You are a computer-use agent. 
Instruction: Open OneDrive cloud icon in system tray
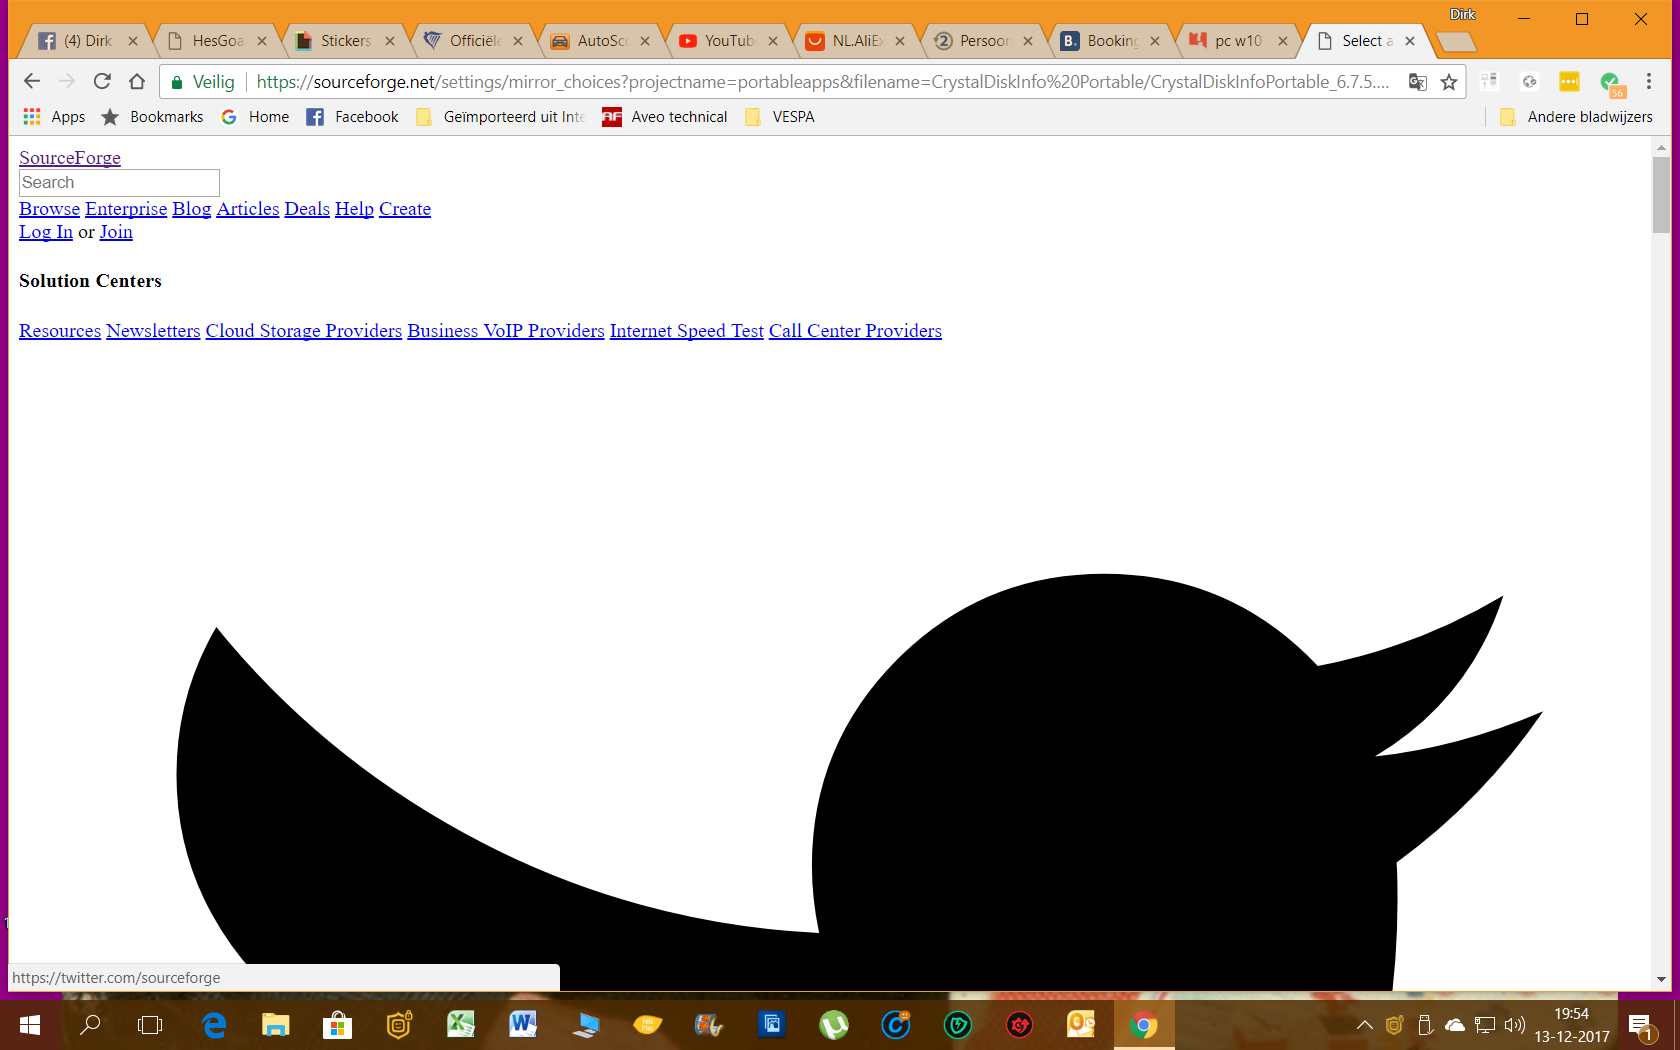1455,1025
